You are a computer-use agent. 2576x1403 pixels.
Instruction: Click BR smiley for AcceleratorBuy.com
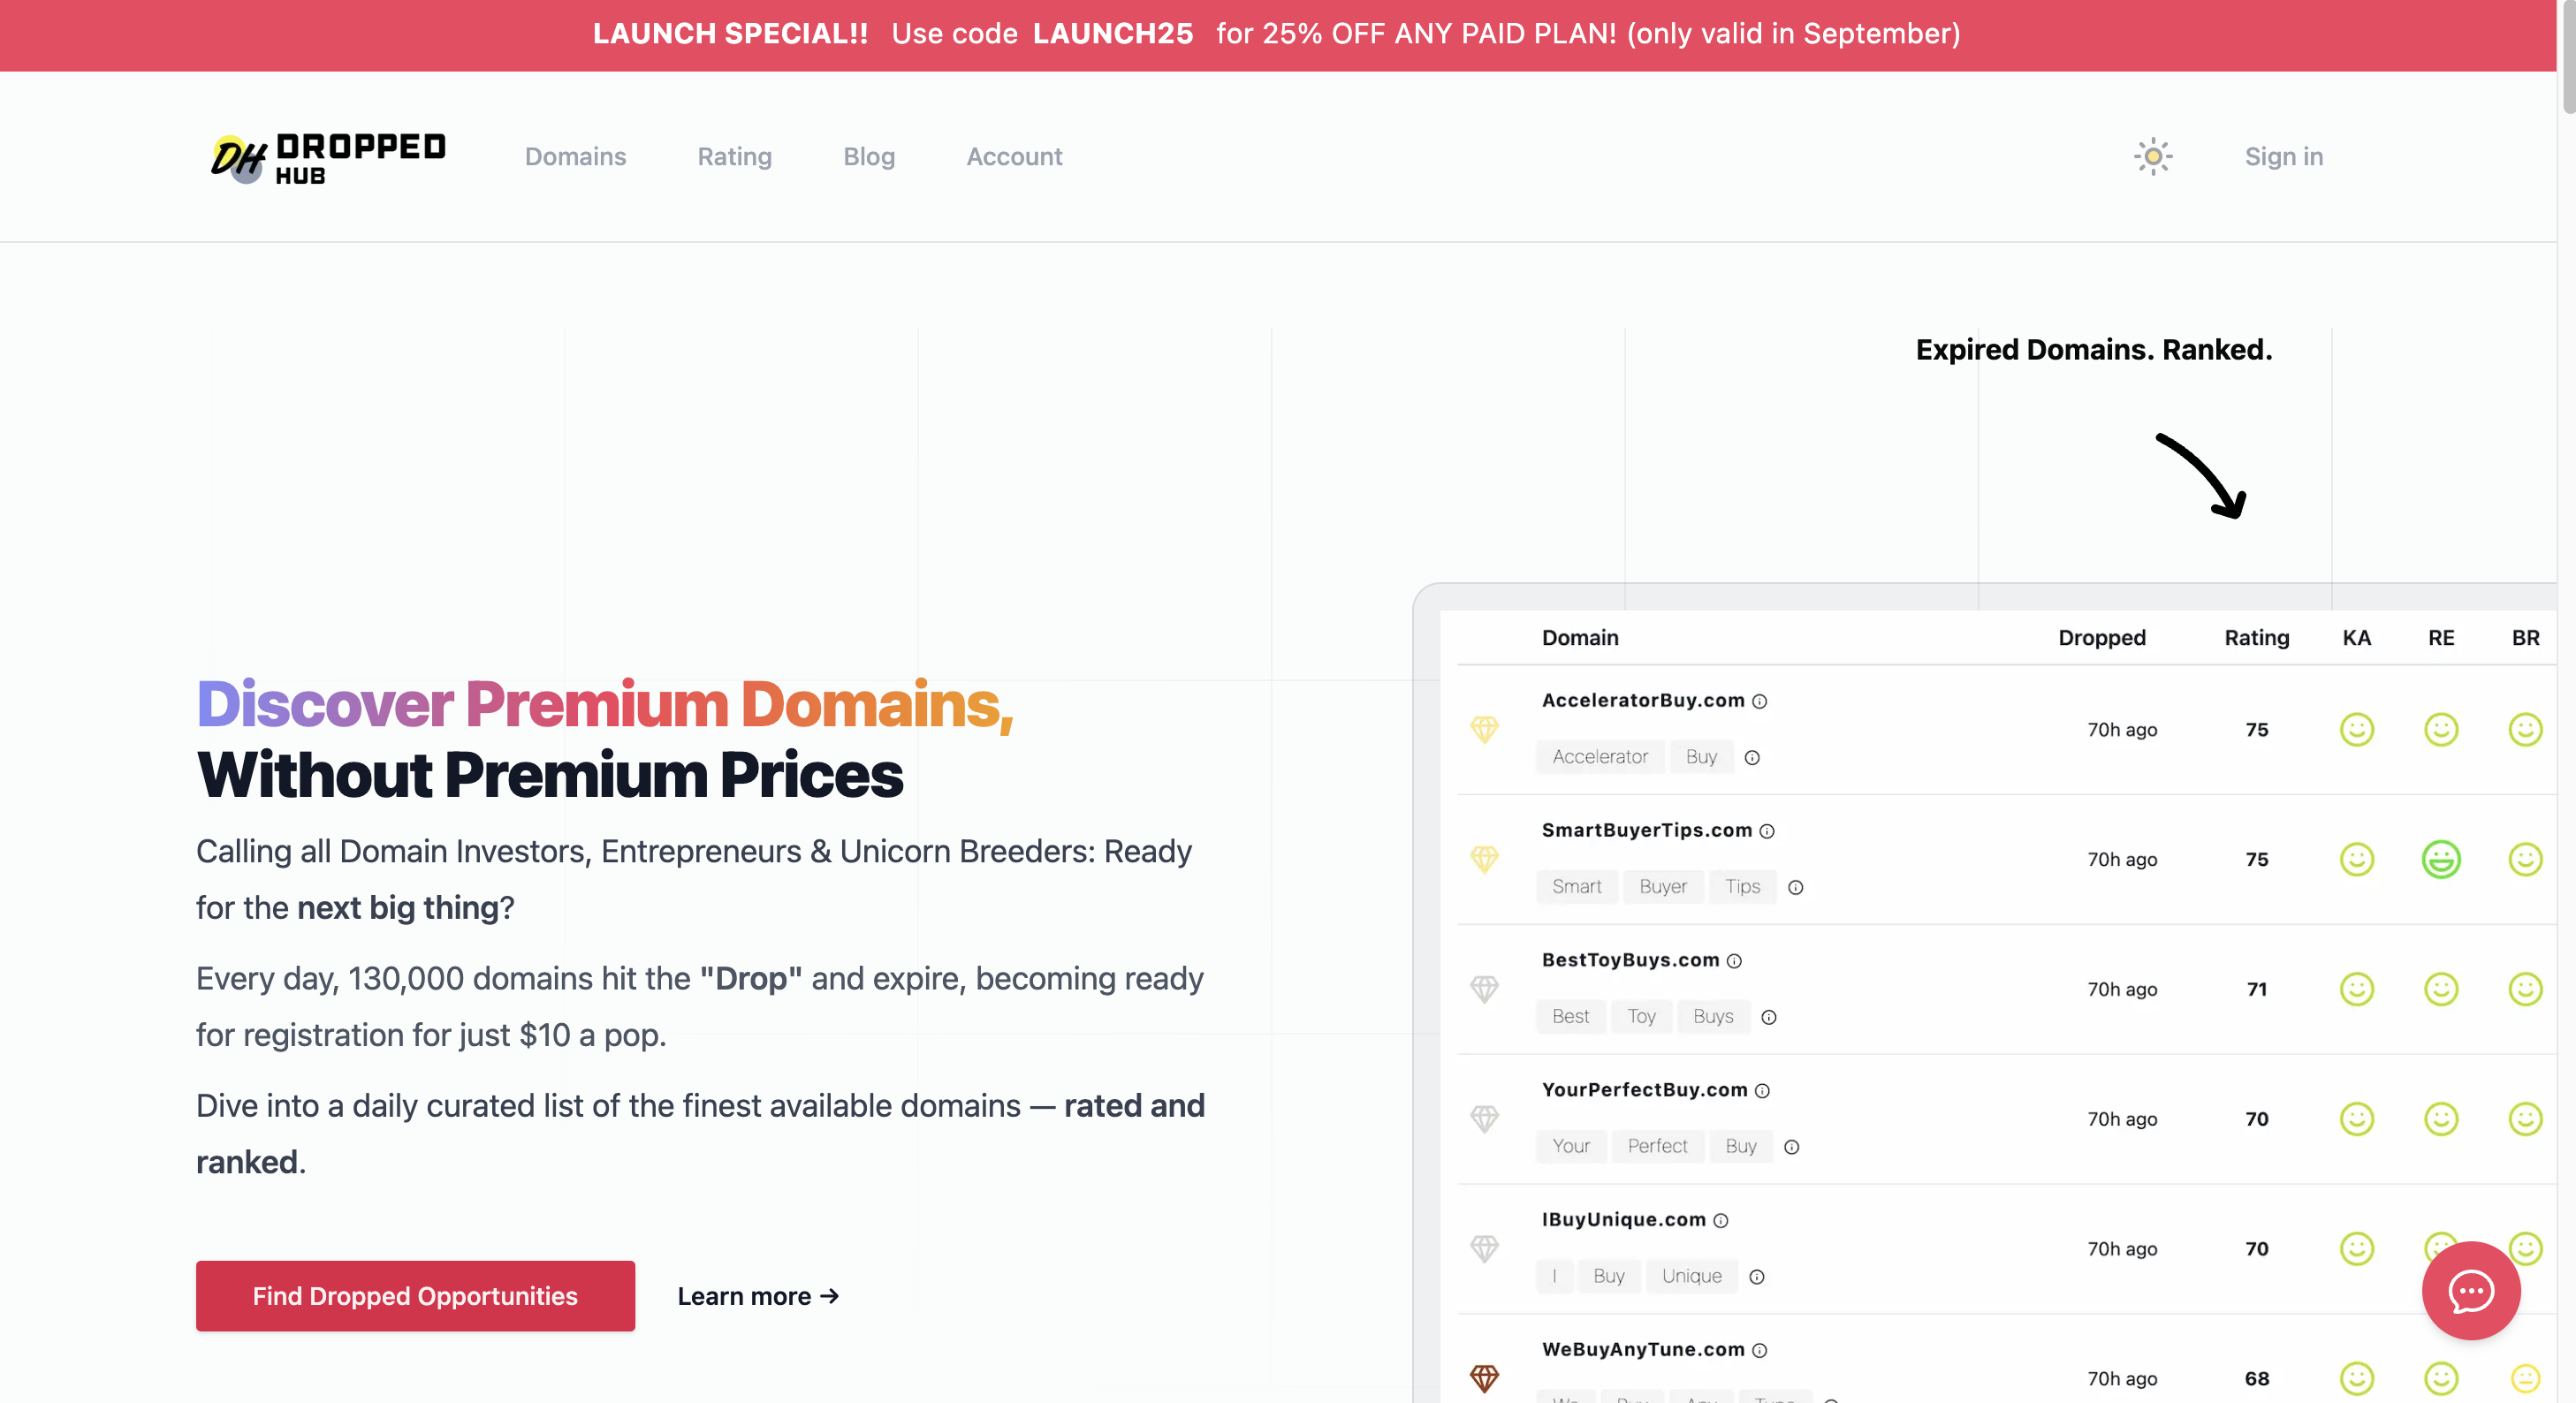[x=2526, y=729]
